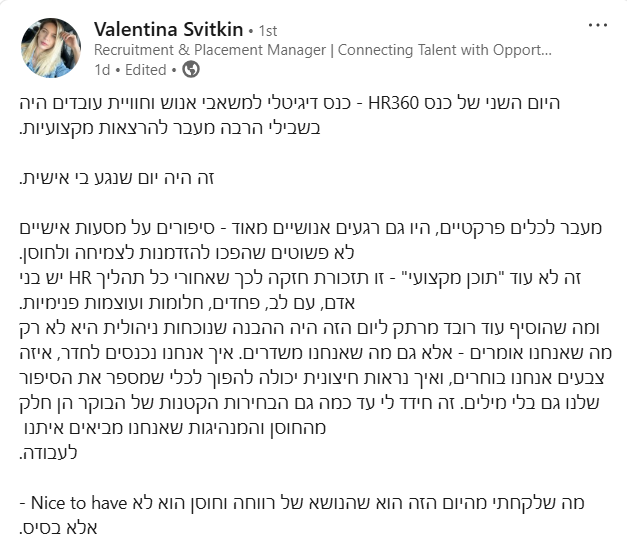
Task: Open the Valentina Svitkin name link
Action: pyautogui.click(x=163, y=29)
